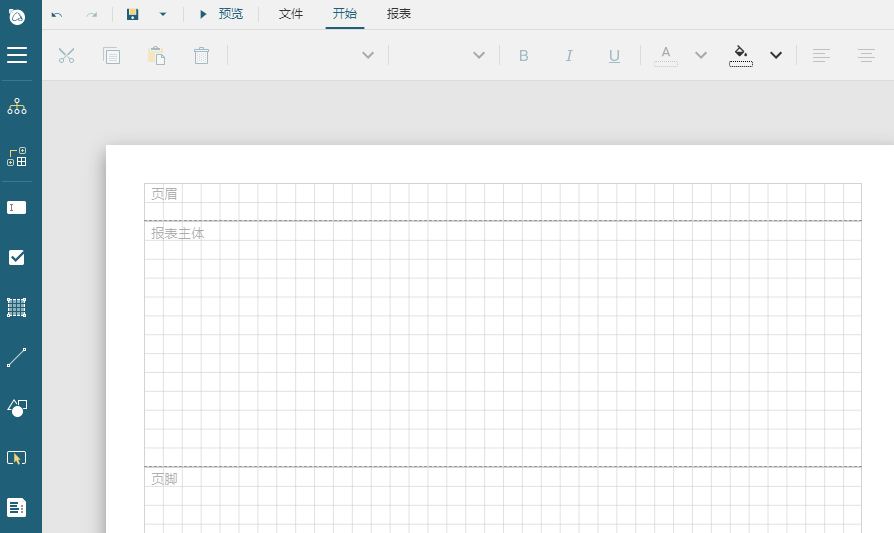
Task: Click the Redo arrow
Action: (x=92, y=14)
